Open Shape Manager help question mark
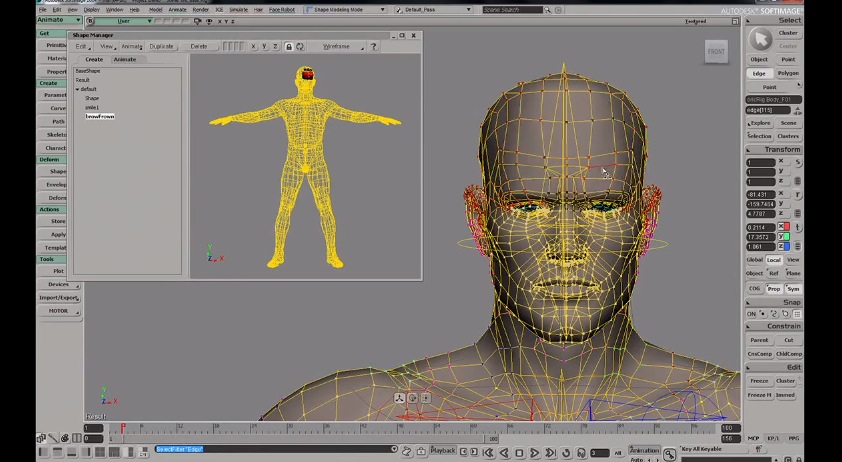Viewport: 842px width, 462px height. (x=373, y=47)
